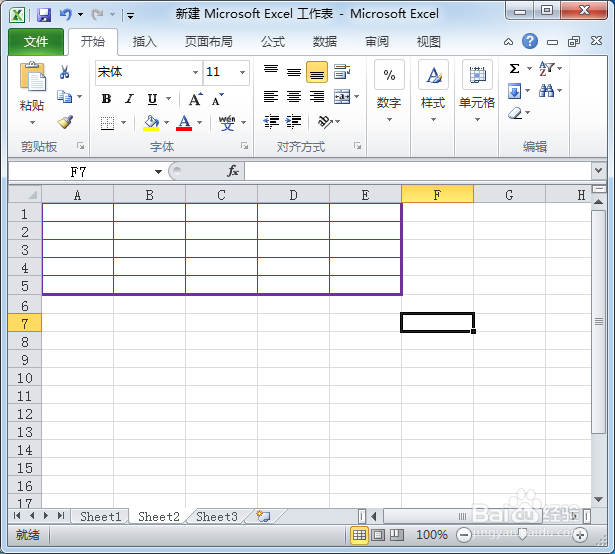Toggle align text left
Screen dimensions: 615x554
[x=271, y=97]
